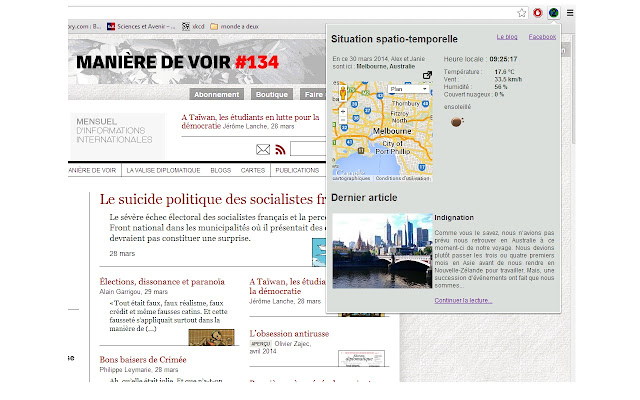Open the CARTES menu item

[x=253, y=170]
